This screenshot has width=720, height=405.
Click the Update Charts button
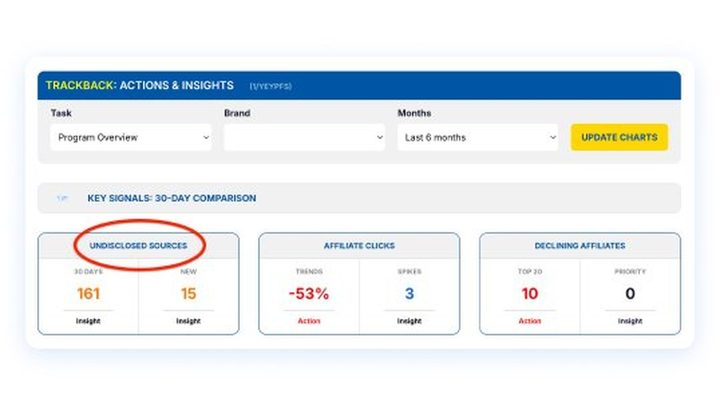click(x=619, y=137)
